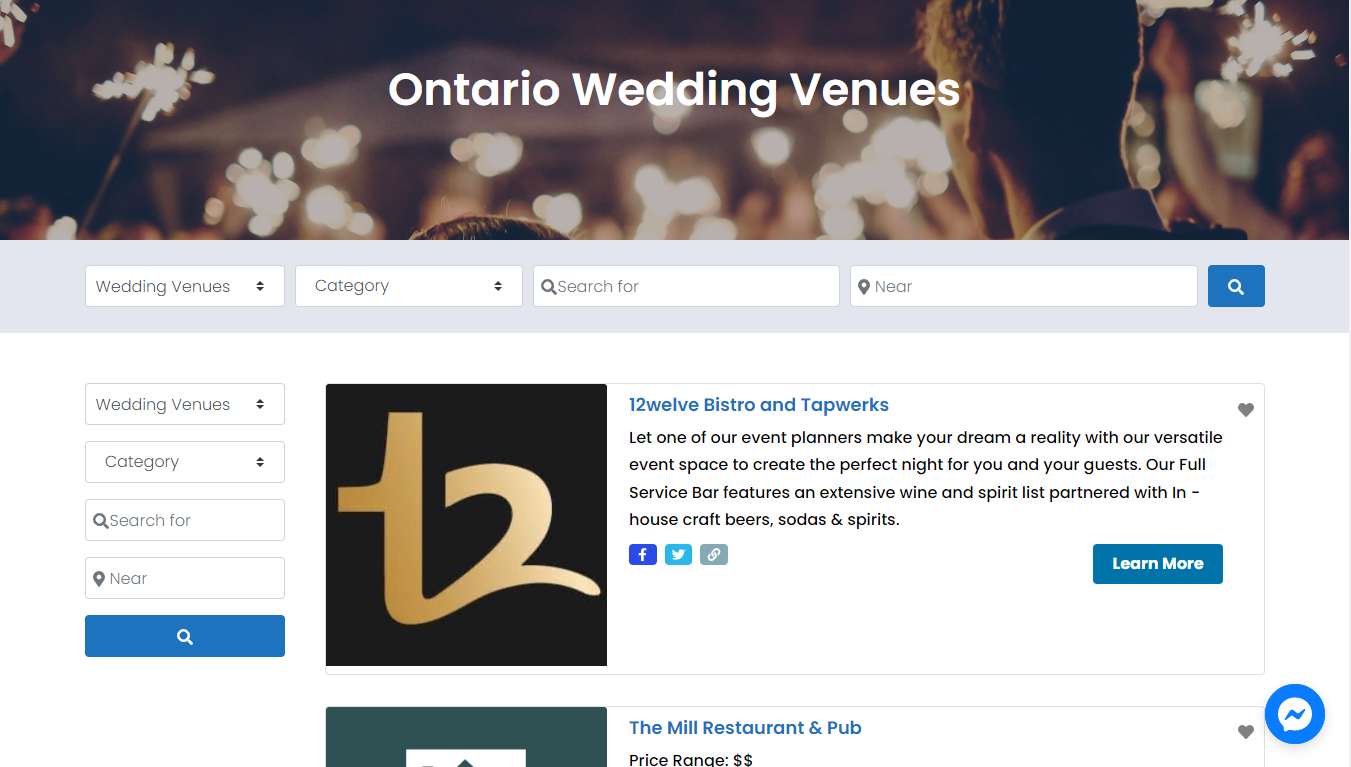
Task: Focus the top Search for input
Action: pos(686,286)
